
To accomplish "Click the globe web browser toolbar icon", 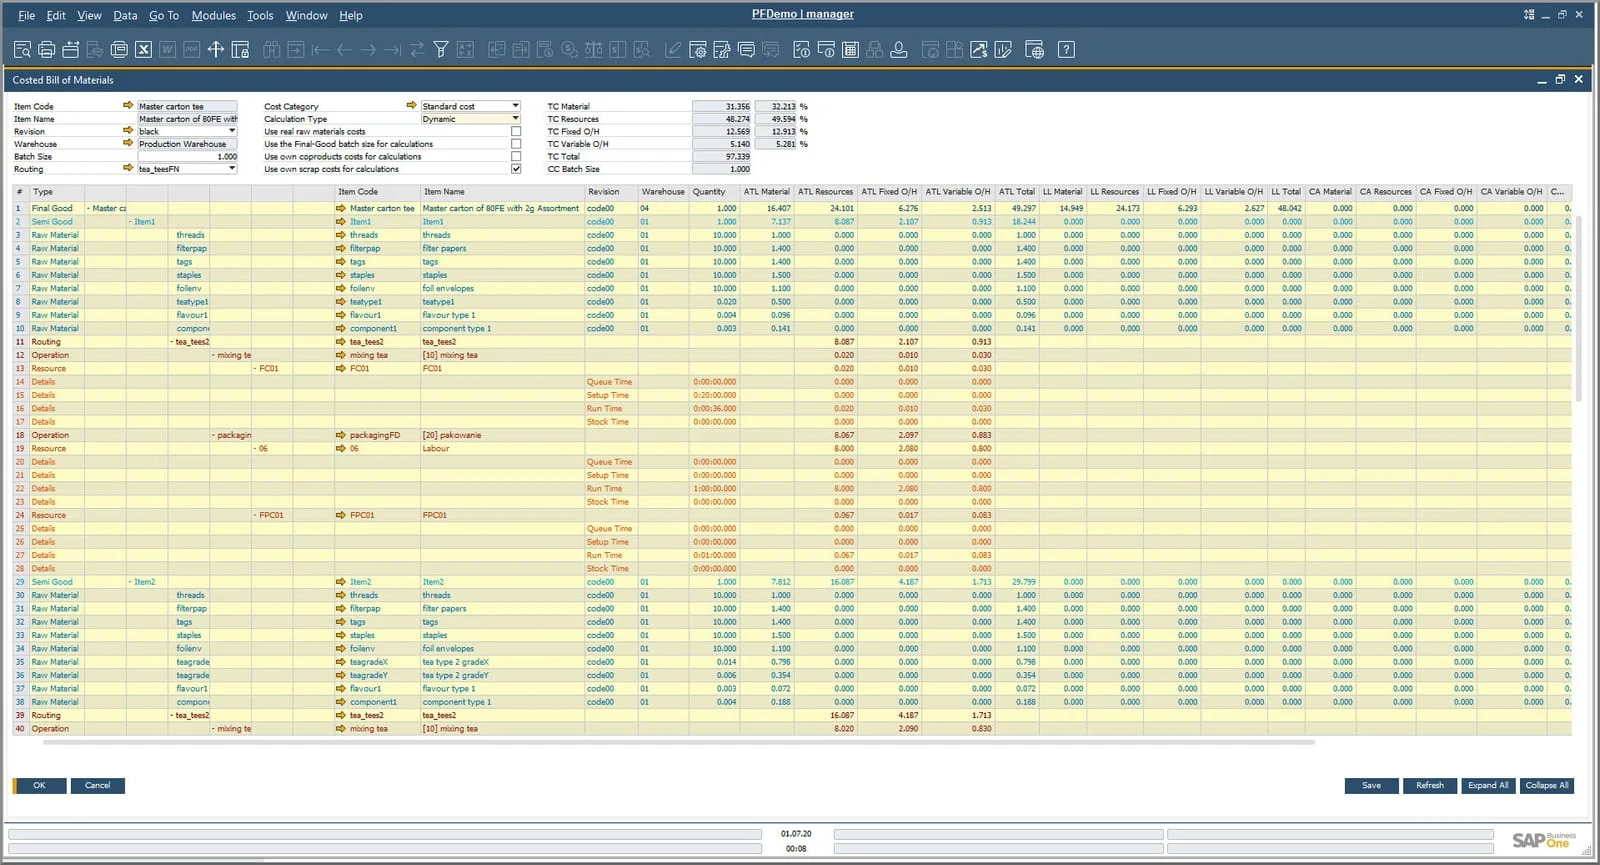I will pos(1035,49).
